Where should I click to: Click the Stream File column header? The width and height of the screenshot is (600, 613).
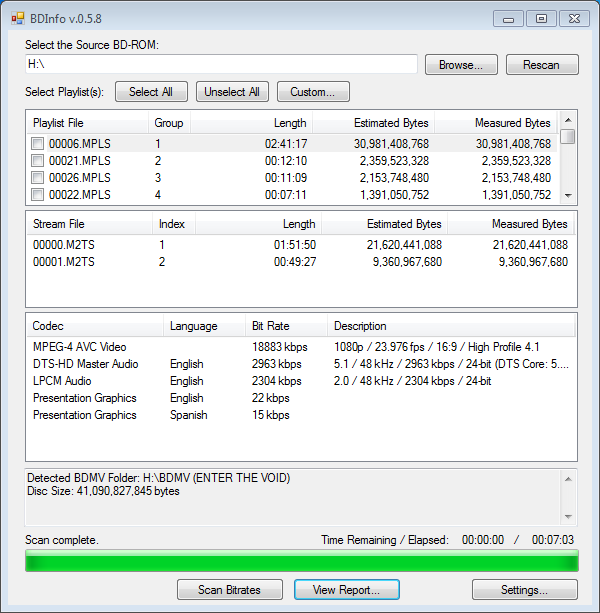click(x=89, y=224)
